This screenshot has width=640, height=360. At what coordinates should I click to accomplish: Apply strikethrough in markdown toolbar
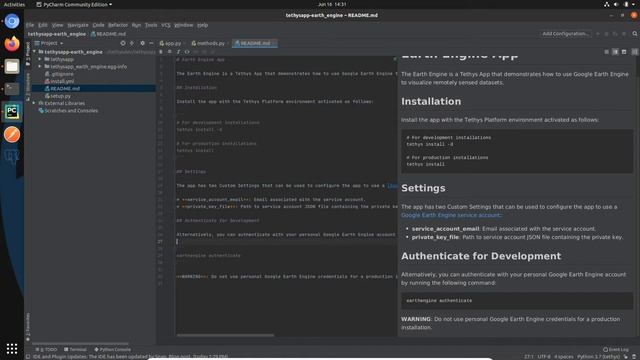click(169, 52)
